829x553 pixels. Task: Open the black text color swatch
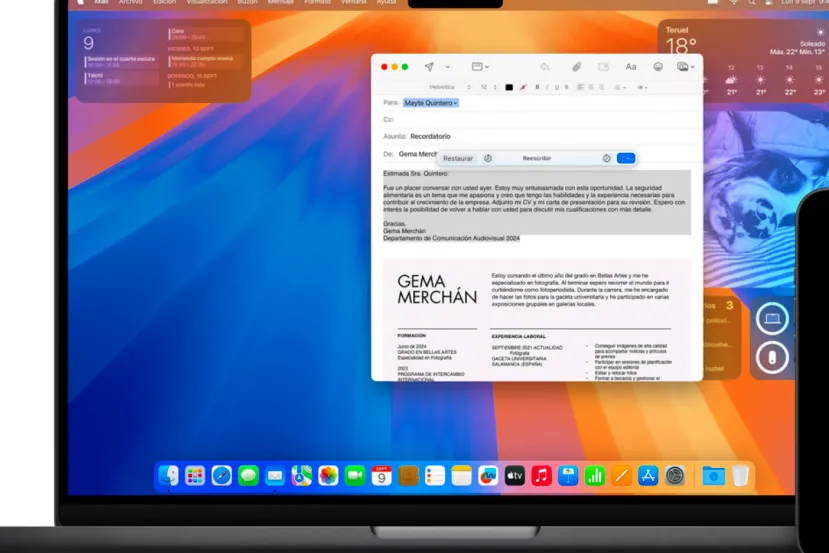click(x=509, y=87)
